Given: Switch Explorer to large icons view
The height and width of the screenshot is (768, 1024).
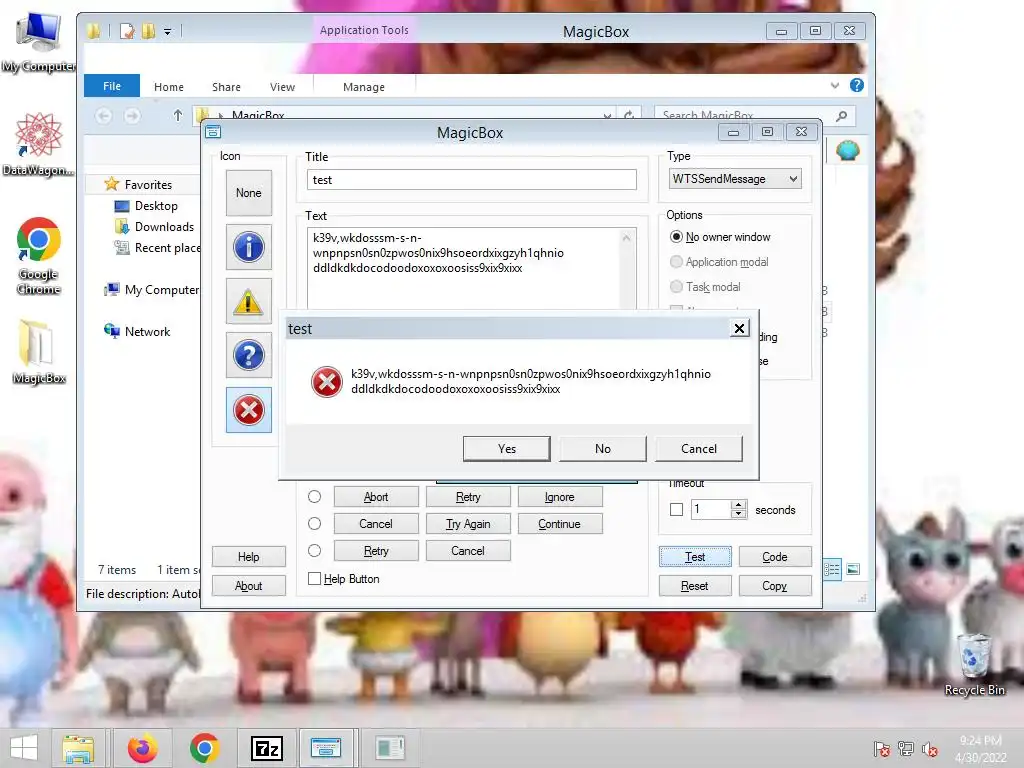Looking at the screenshot, I should [x=853, y=569].
